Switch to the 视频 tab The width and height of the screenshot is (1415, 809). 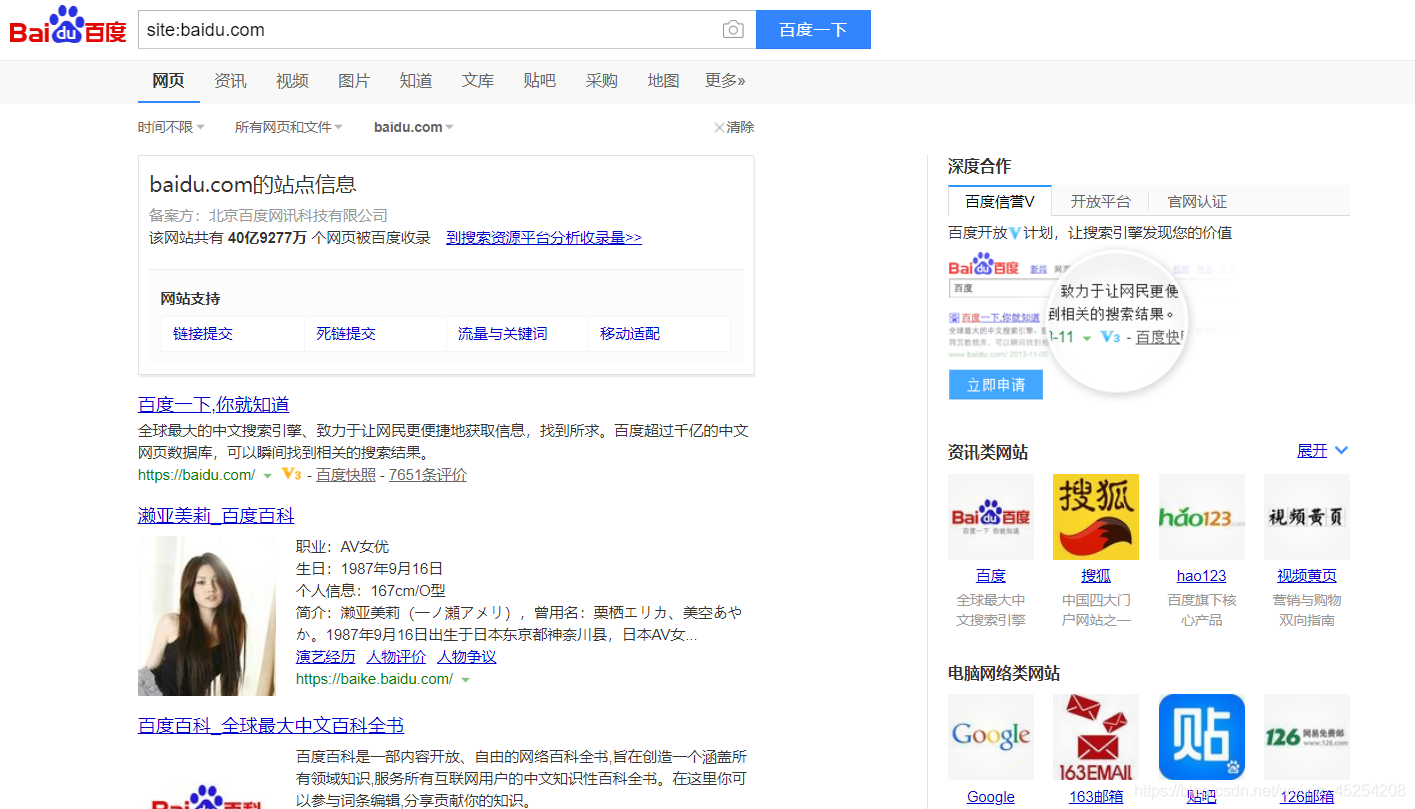click(292, 81)
